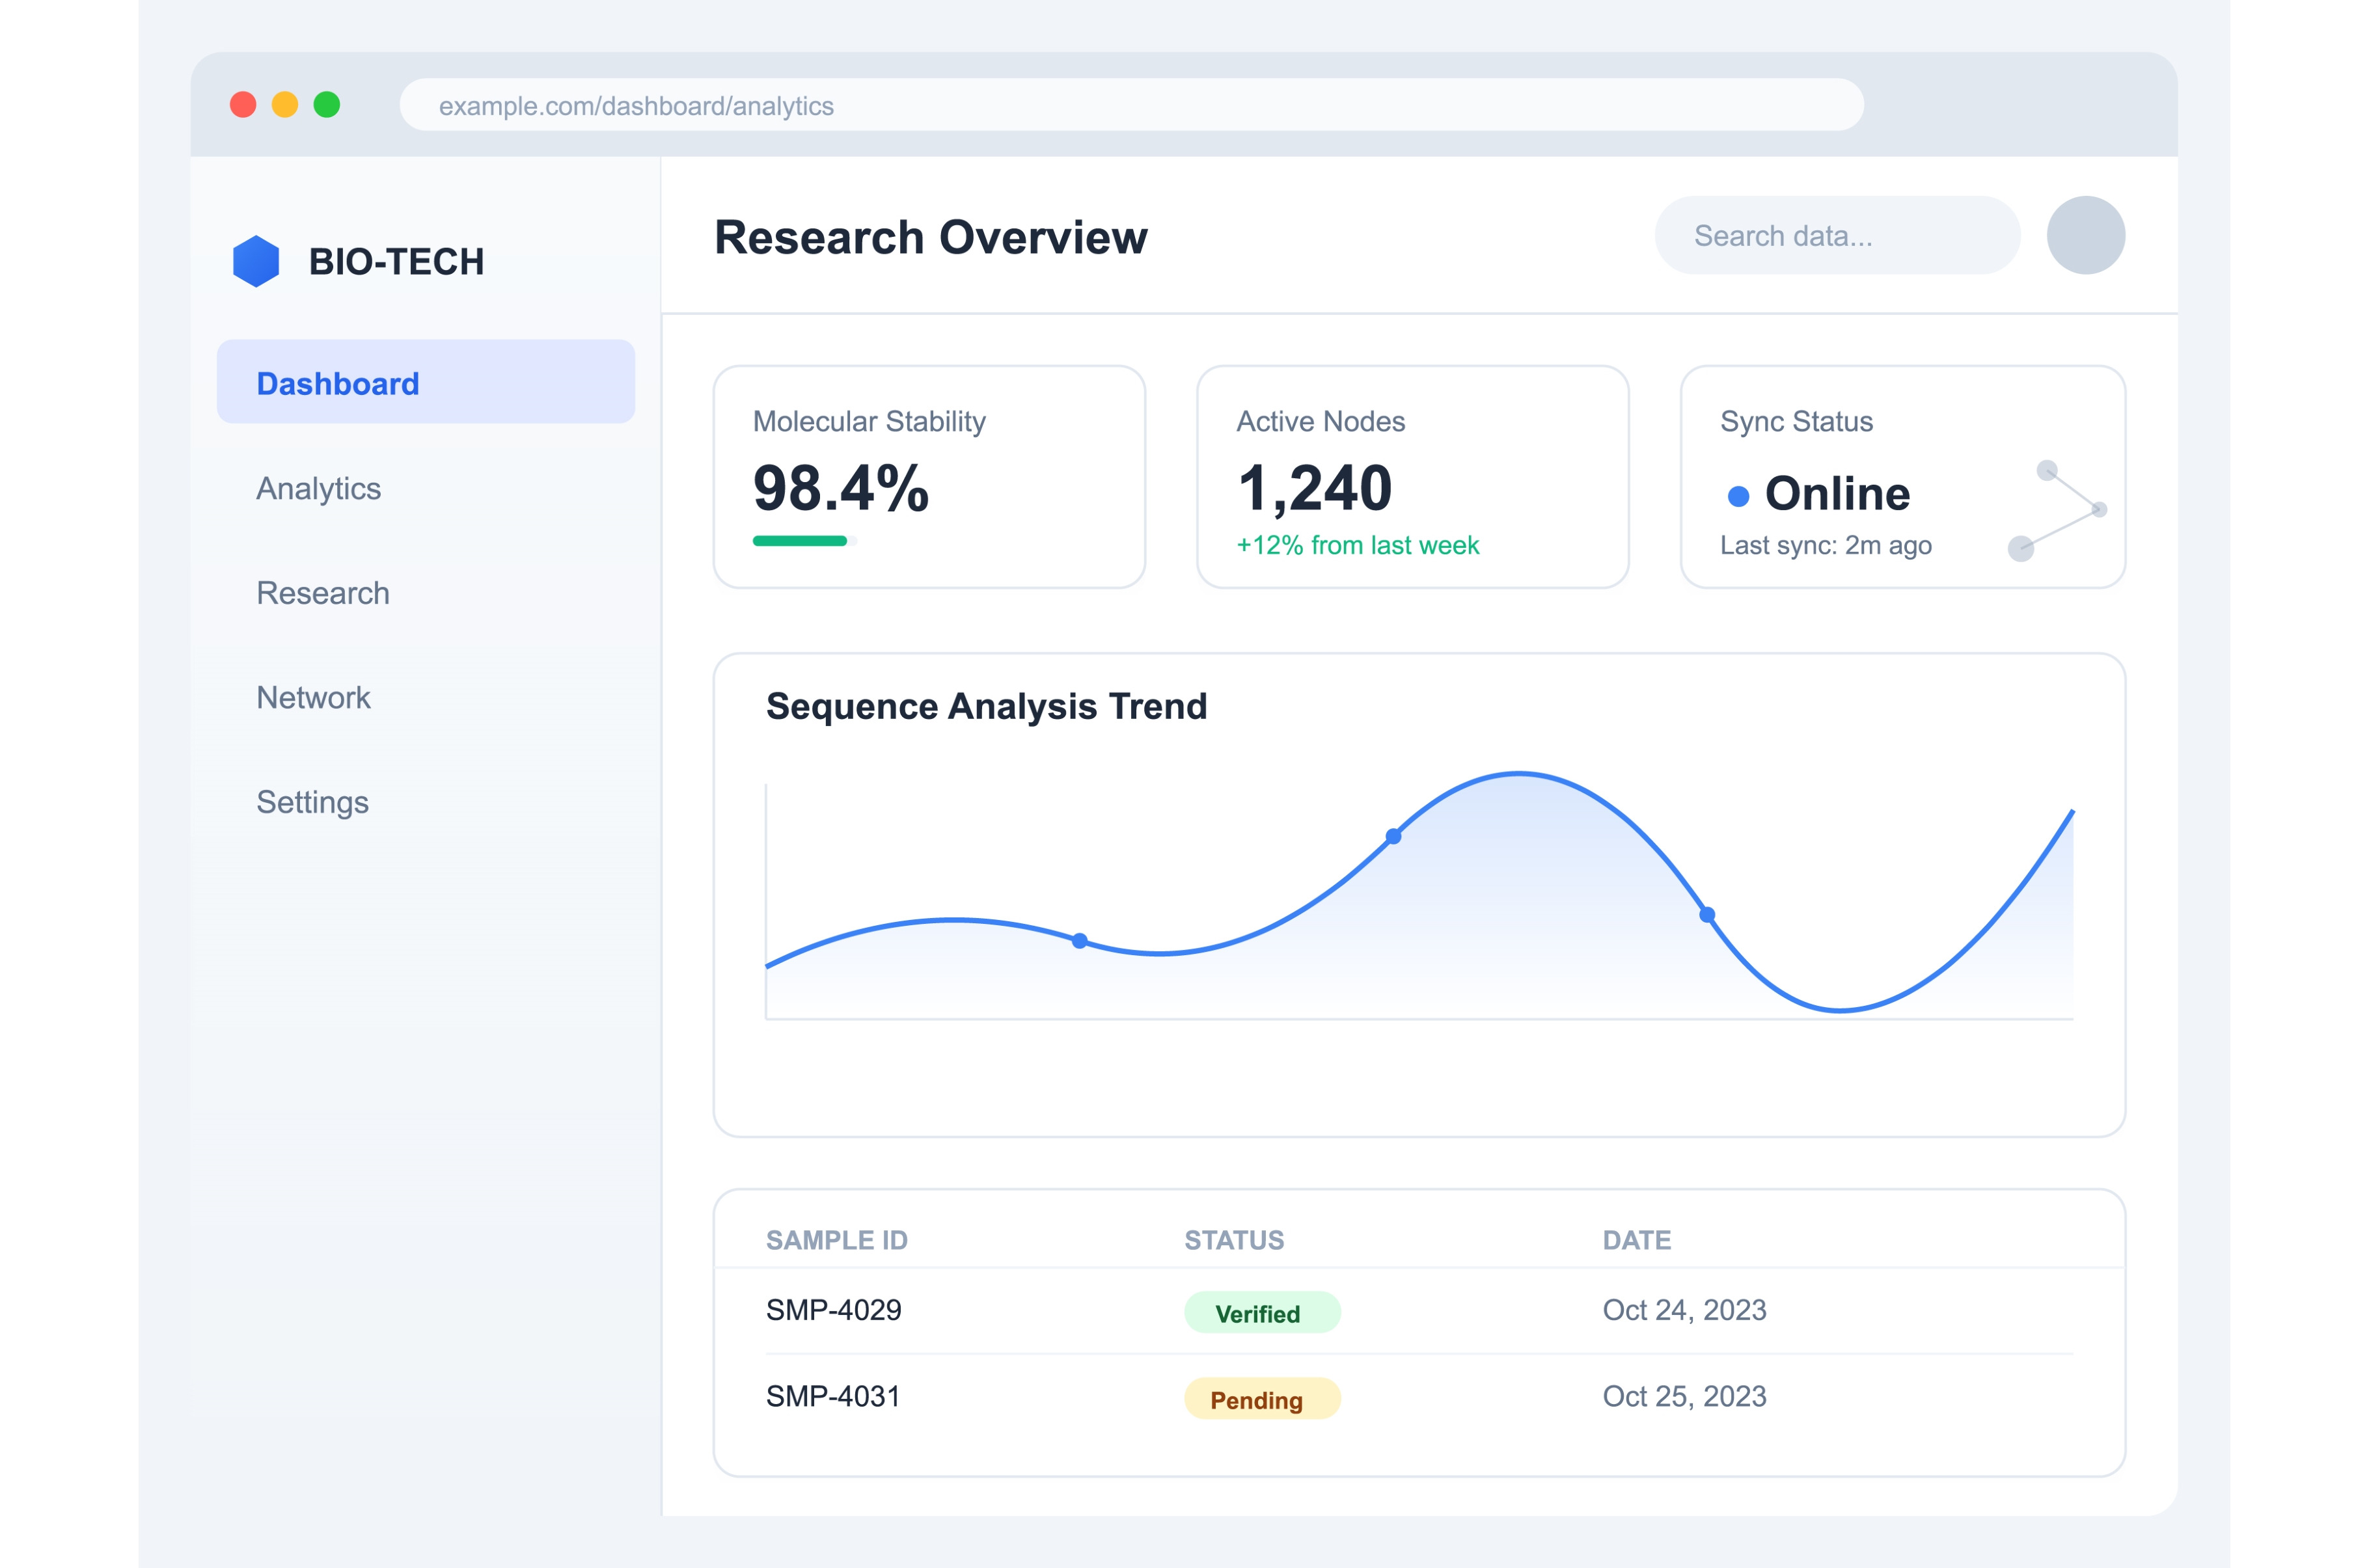Open the user avatar circle
This screenshot has height=1568, width=2369.
click(x=2085, y=235)
